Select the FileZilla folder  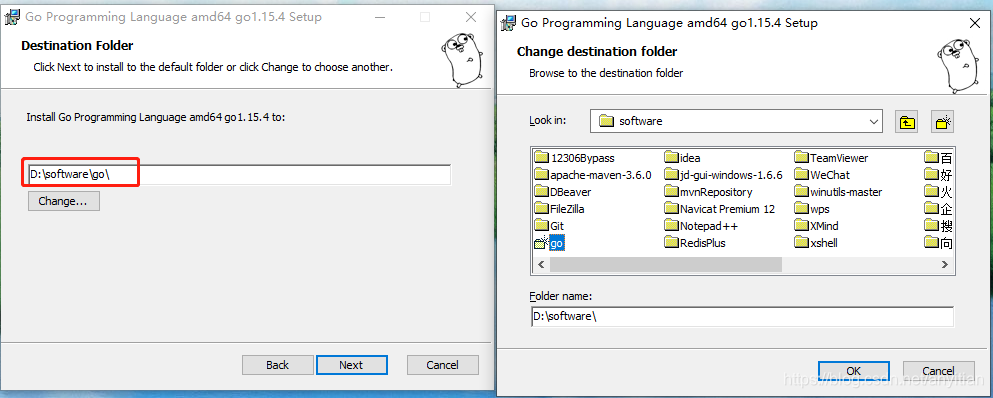560,209
